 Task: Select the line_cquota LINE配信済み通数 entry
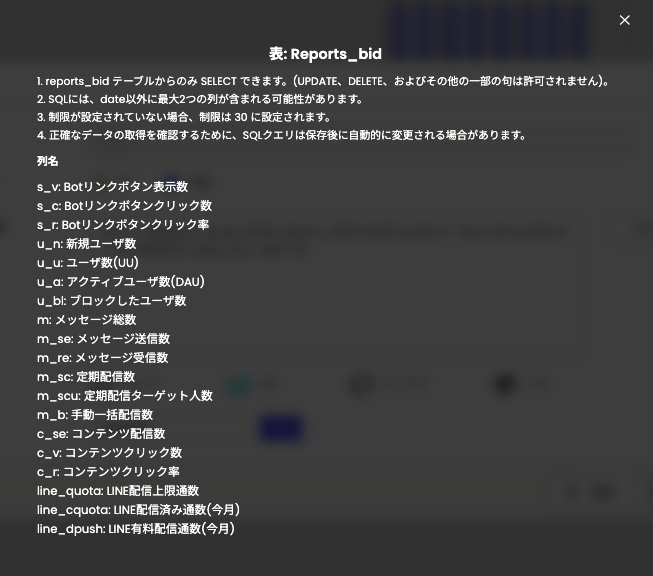click(x=138, y=510)
